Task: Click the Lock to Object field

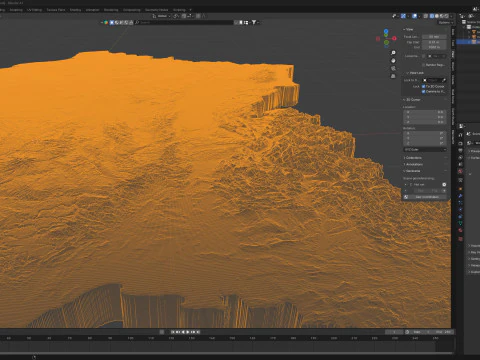Action: pyautogui.click(x=434, y=80)
